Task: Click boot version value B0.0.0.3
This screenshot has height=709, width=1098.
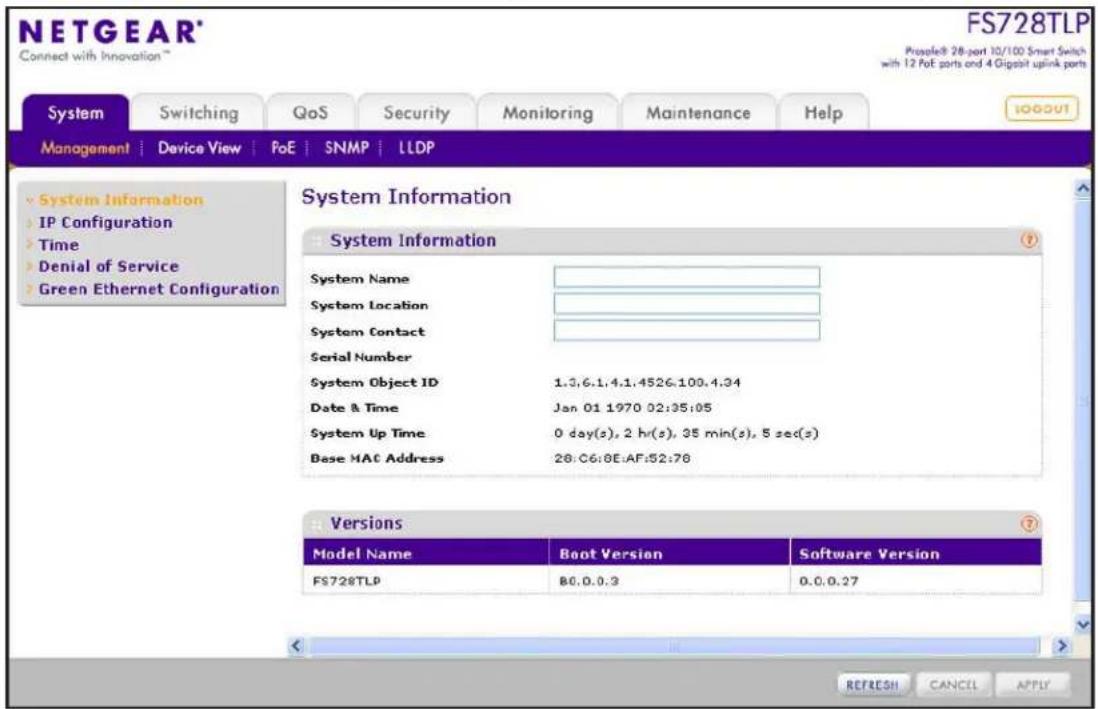Action: [589, 581]
